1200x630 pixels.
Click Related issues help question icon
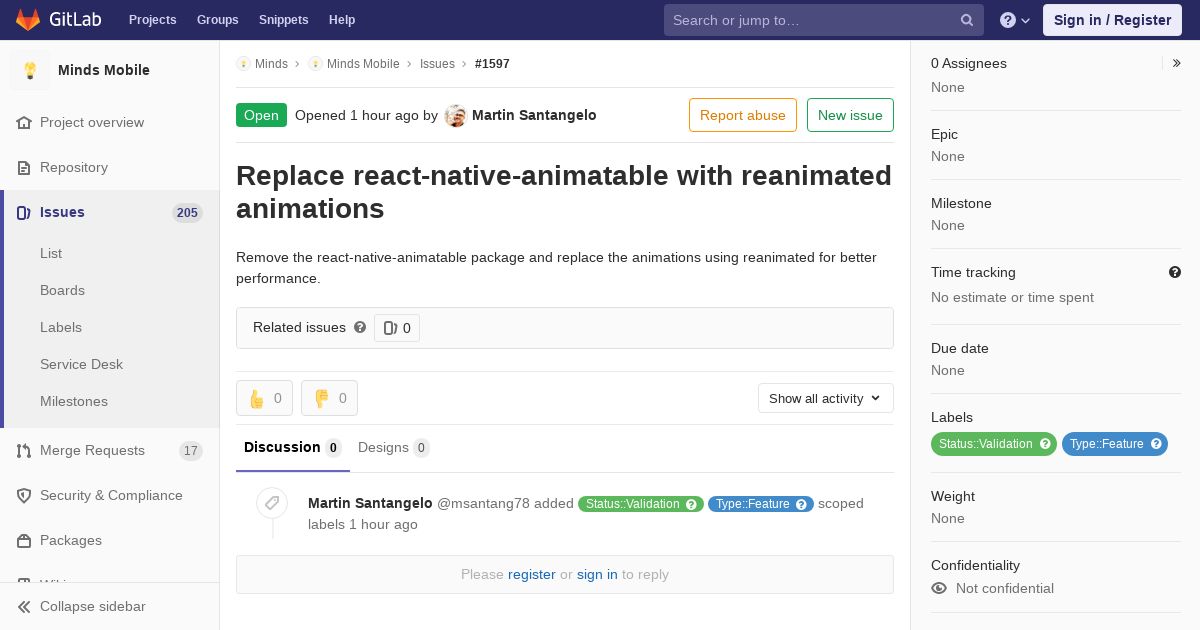pyautogui.click(x=360, y=327)
